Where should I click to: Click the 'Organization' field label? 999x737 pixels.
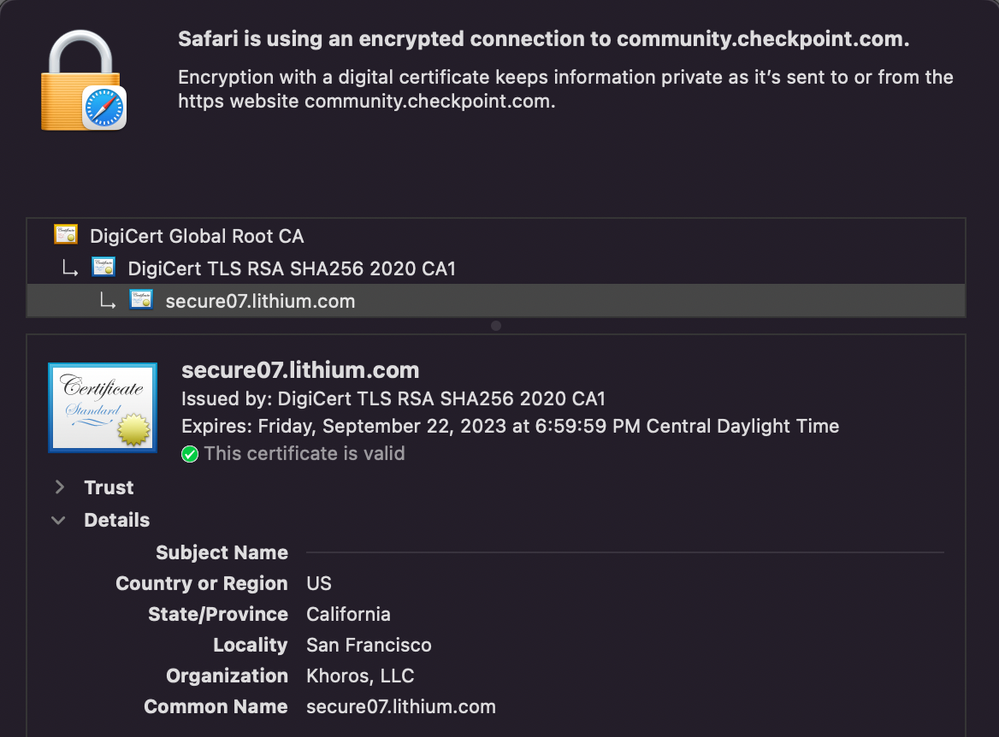(x=227, y=676)
